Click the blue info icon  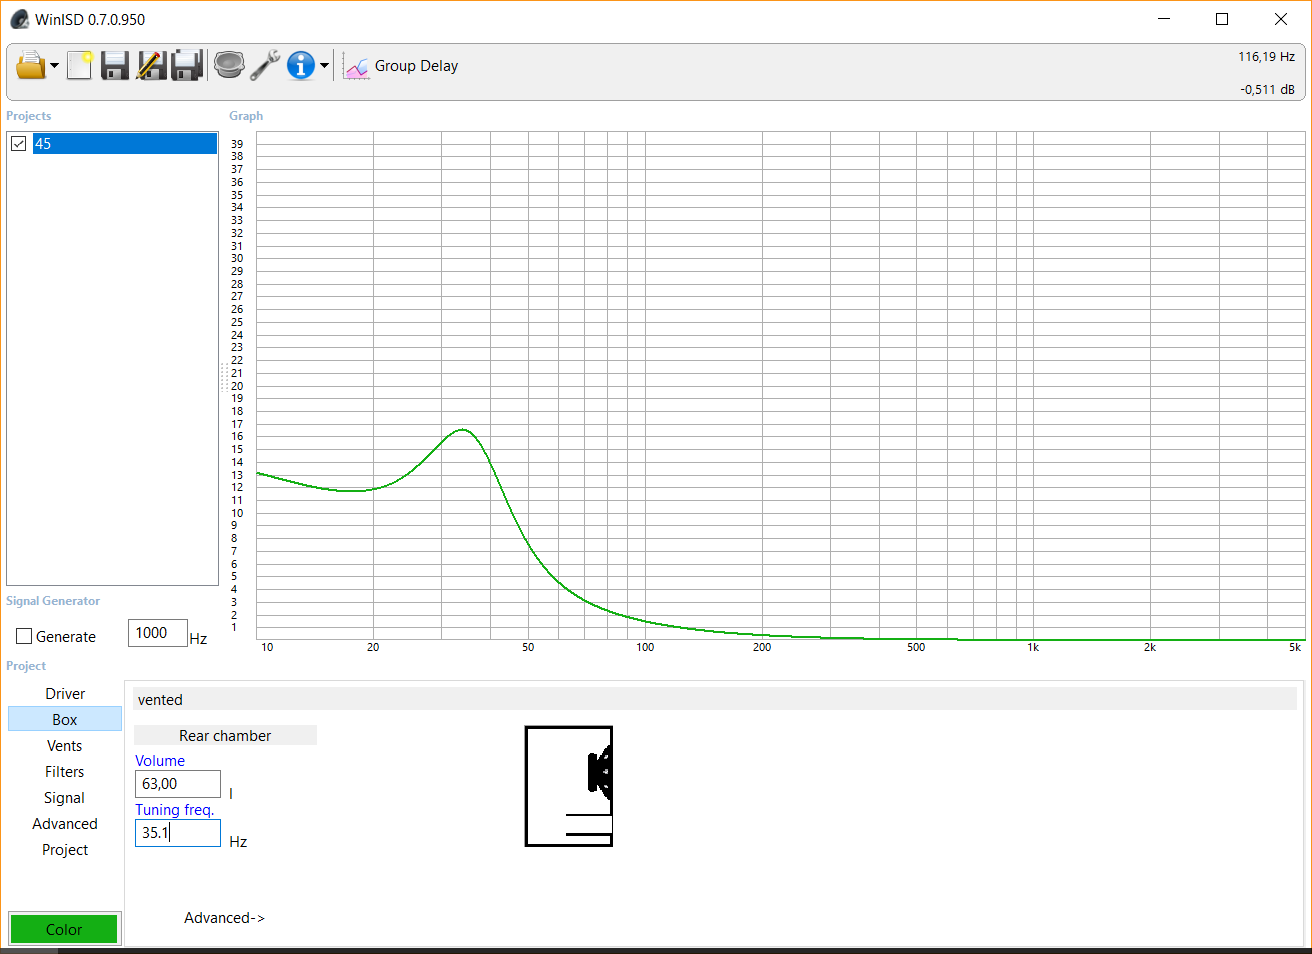[301, 66]
